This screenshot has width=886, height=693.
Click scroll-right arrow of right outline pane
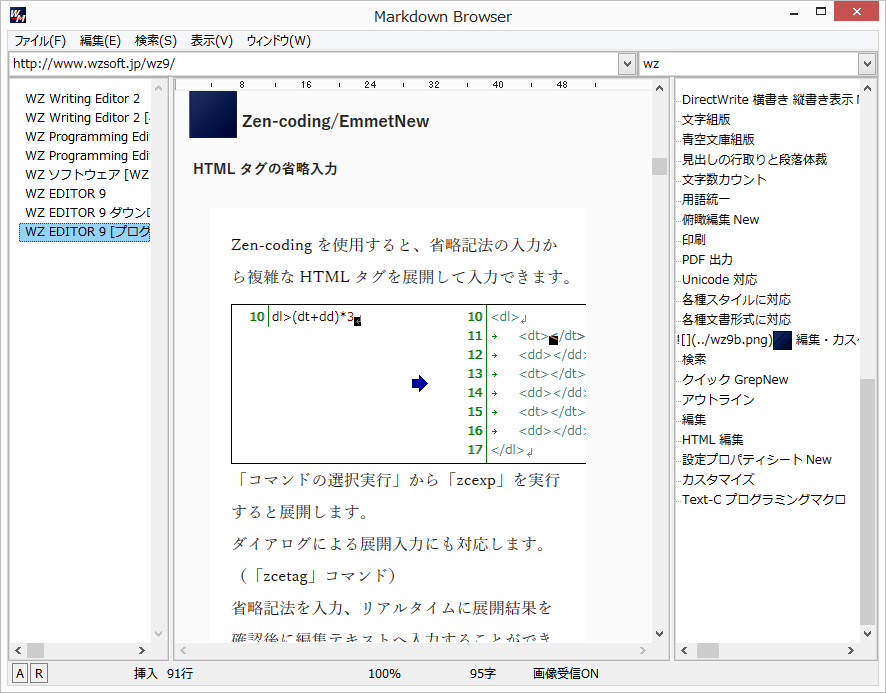coord(851,651)
